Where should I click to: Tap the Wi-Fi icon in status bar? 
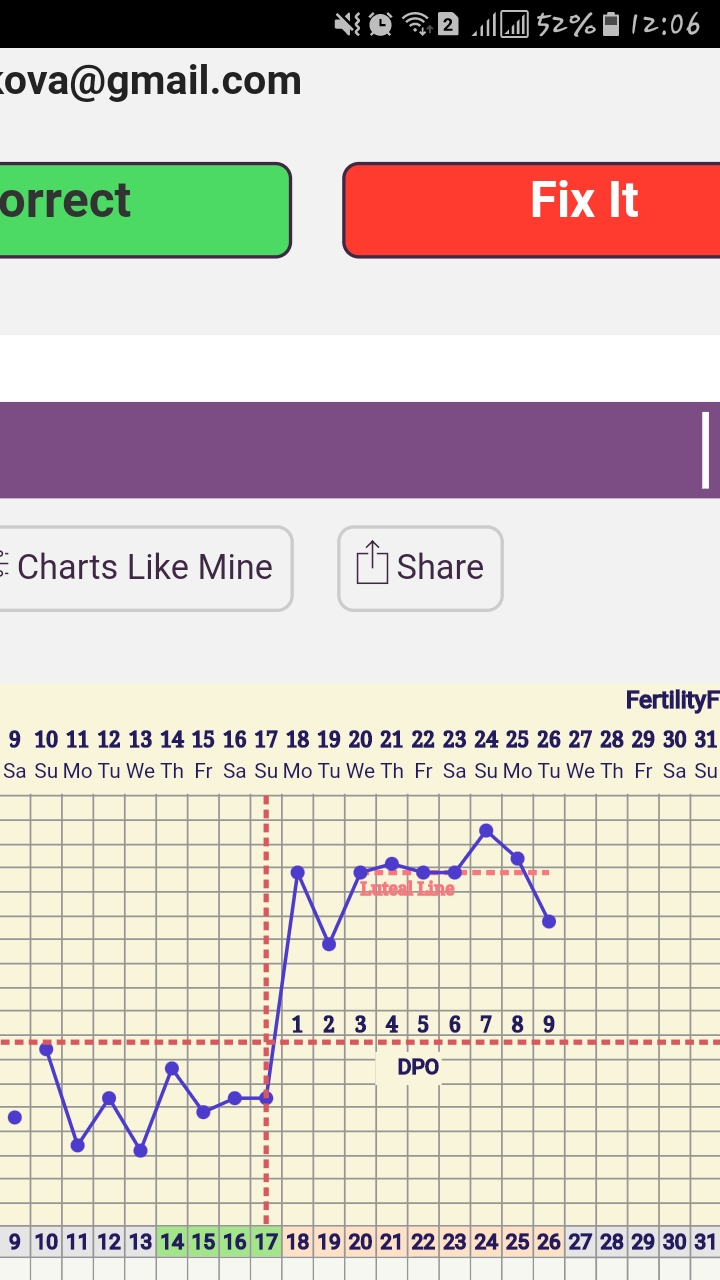point(416,23)
